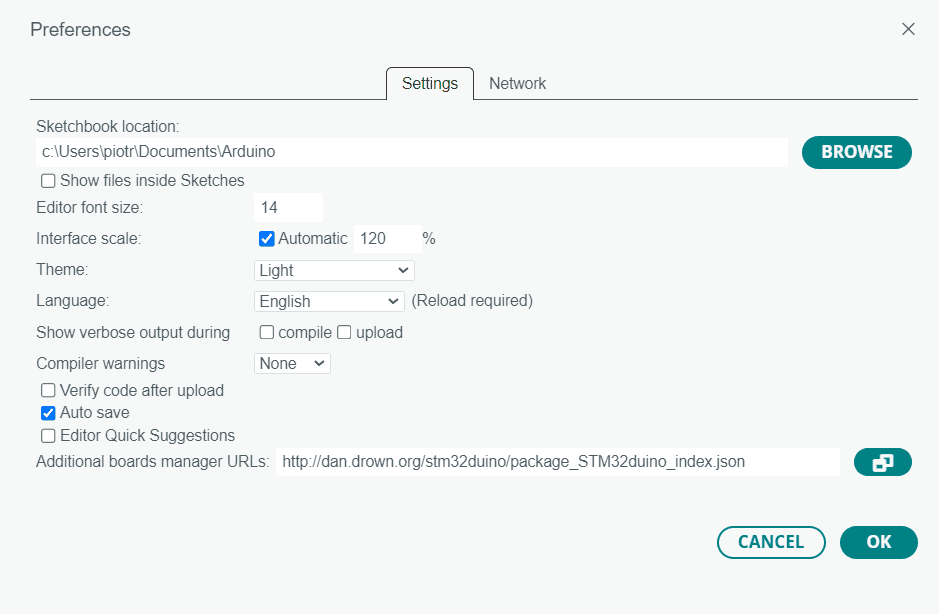Switch to the Network tab

click(517, 83)
